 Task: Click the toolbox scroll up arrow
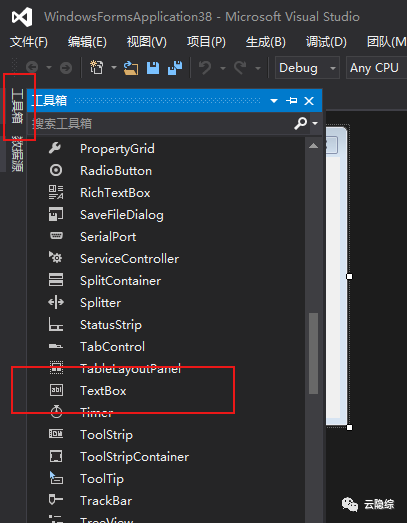coord(313,146)
